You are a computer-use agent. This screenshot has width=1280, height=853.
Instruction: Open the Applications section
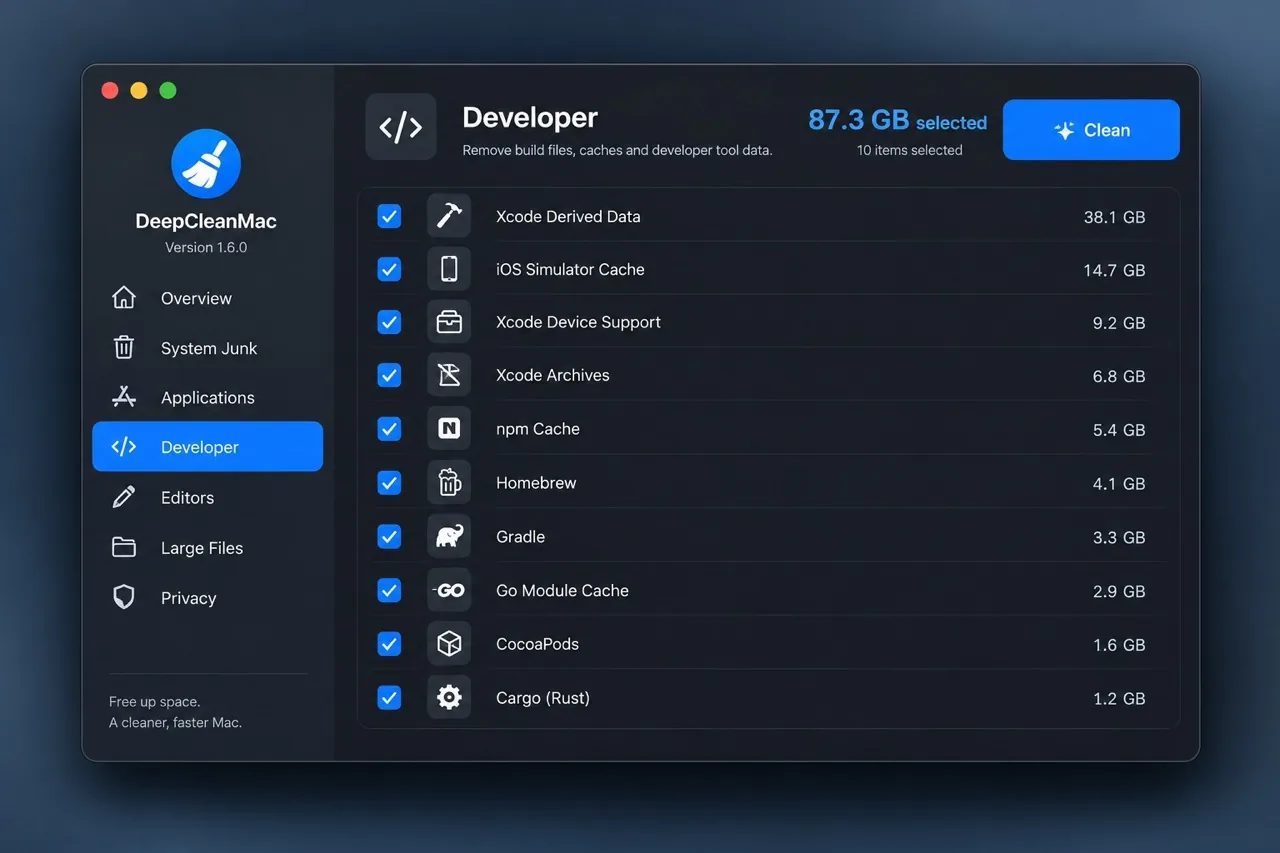(207, 397)
